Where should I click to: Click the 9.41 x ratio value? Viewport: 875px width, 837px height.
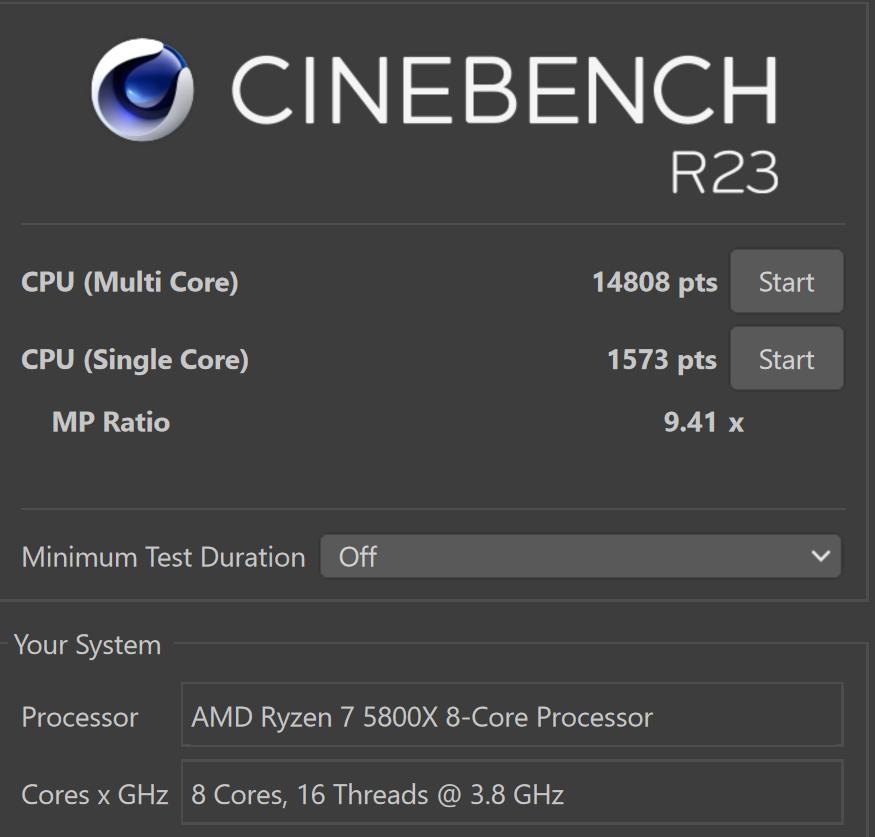tap(704, 422)
